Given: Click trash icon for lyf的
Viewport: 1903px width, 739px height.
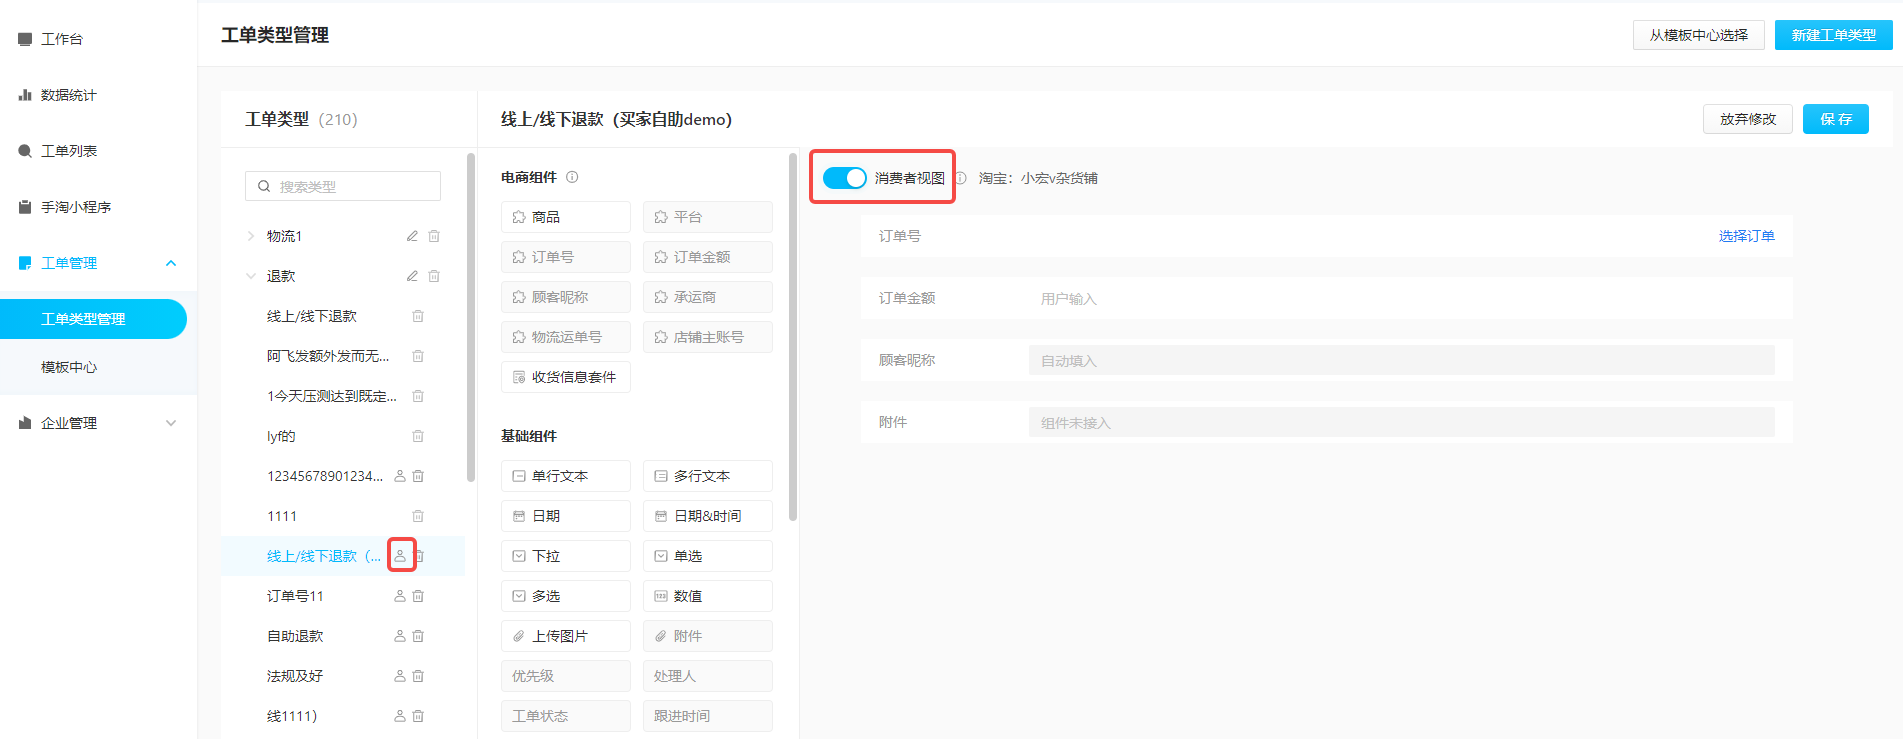Looking at the screenshot, I should tap(418, 436).
